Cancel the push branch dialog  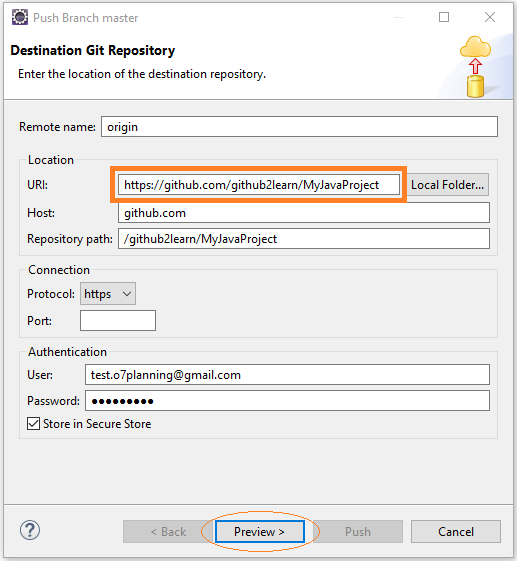click(x=455, y=532)
